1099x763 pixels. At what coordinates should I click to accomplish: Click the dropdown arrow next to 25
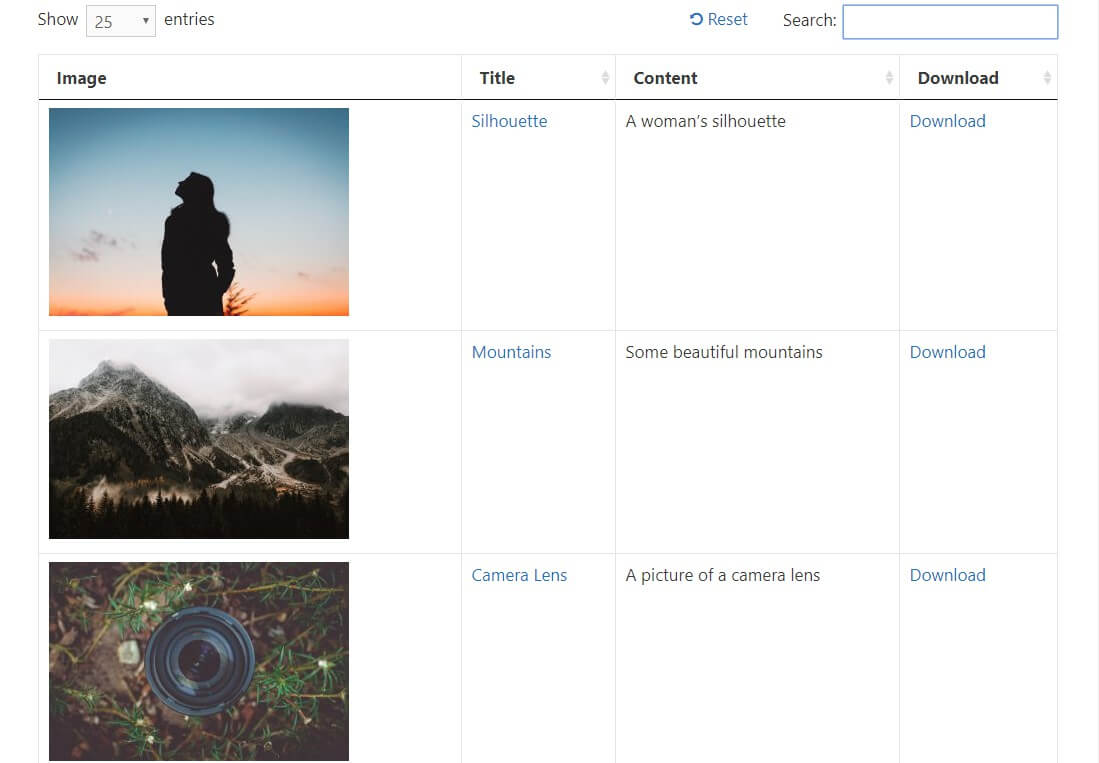(144, 19)
